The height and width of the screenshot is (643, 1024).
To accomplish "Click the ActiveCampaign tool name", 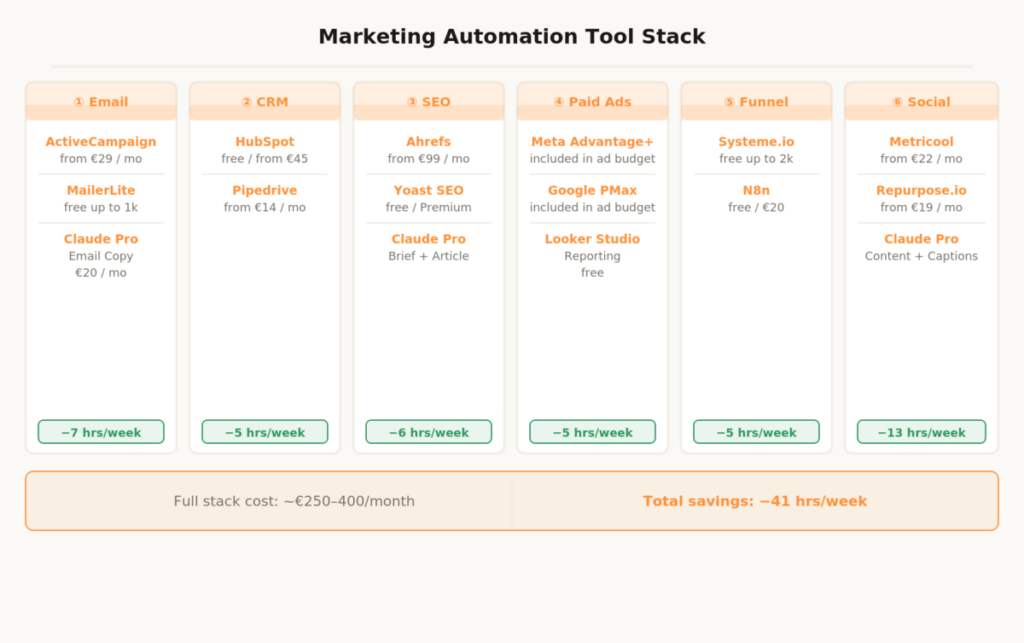I will 101,142.
